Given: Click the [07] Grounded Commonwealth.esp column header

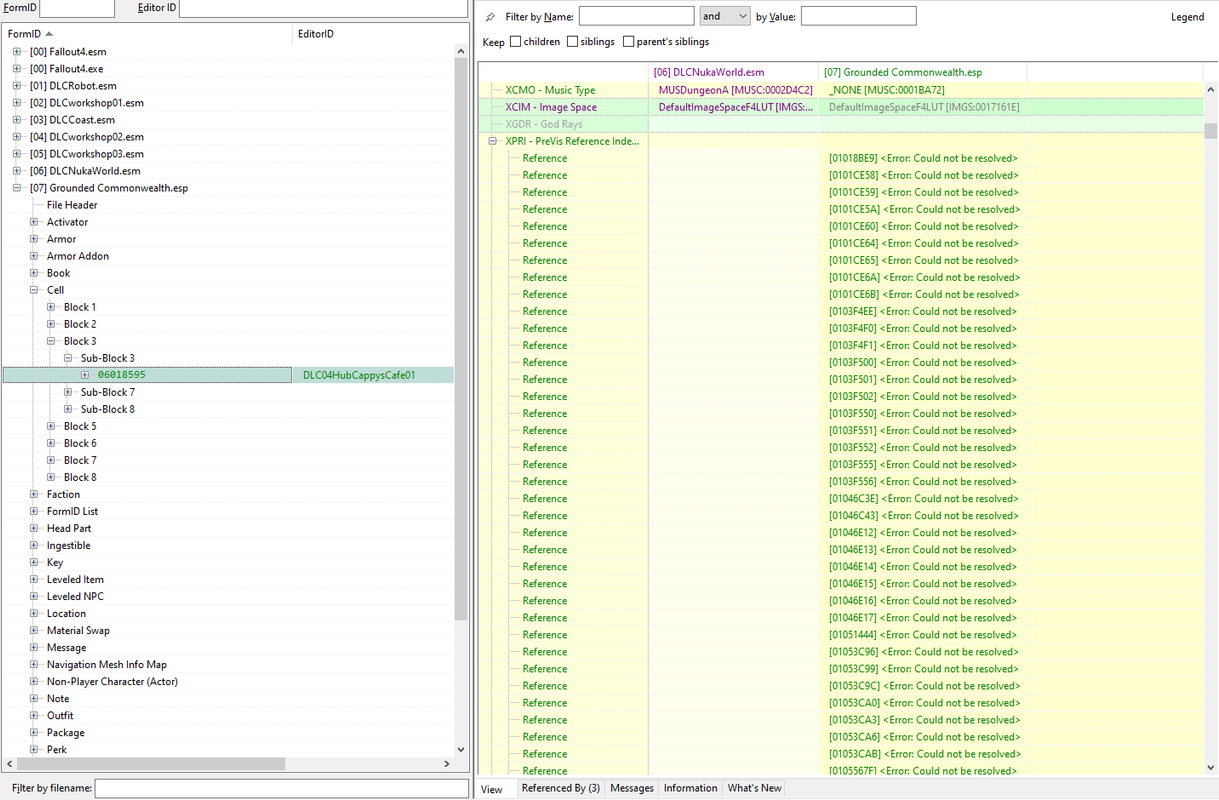Looking at the screenshot, I should tap(922, 72).
